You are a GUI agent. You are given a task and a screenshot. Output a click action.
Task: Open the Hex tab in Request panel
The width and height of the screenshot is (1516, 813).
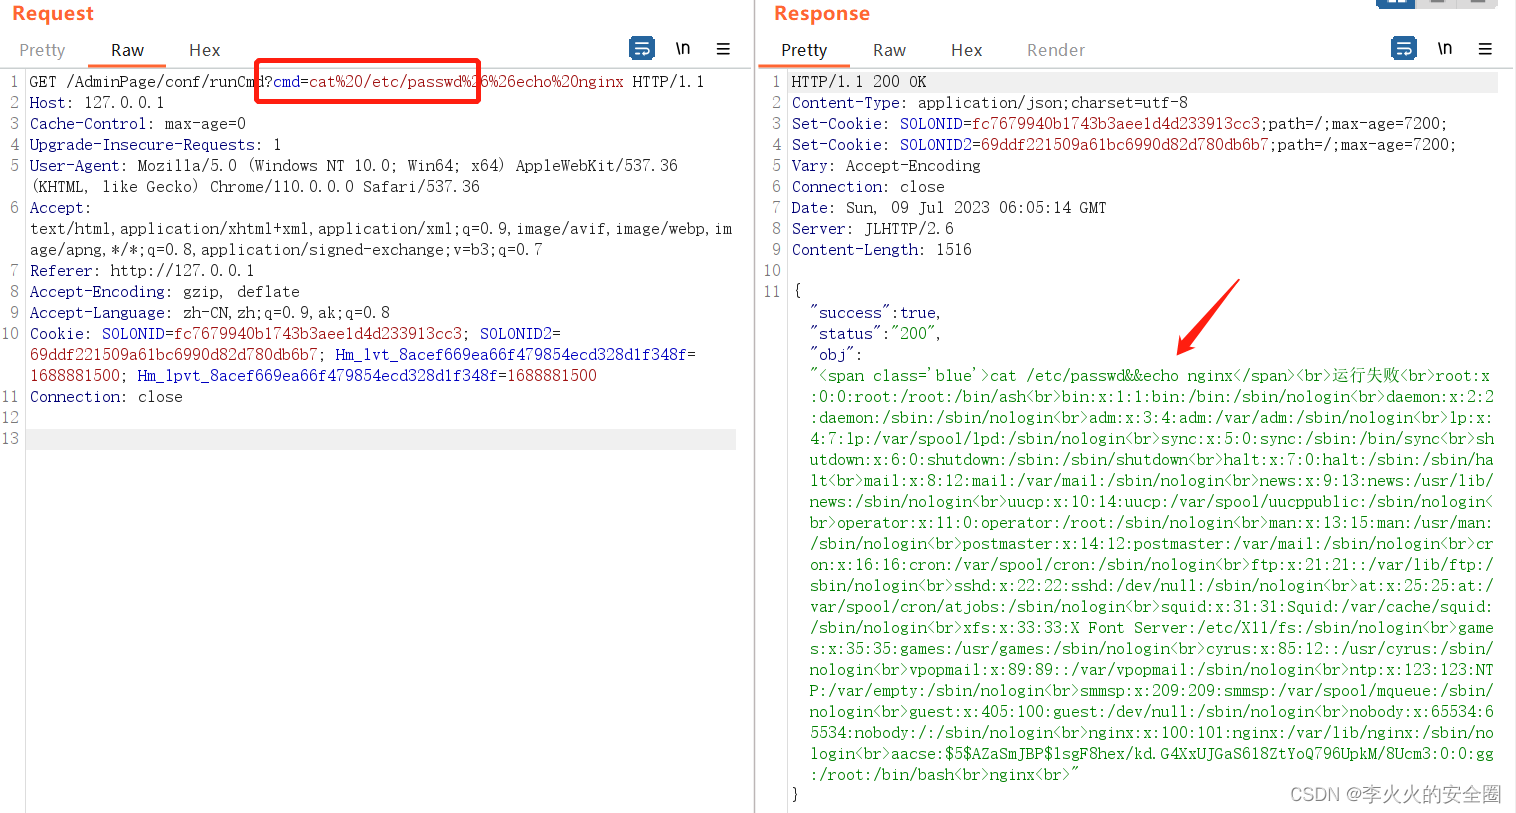point(204,50)
